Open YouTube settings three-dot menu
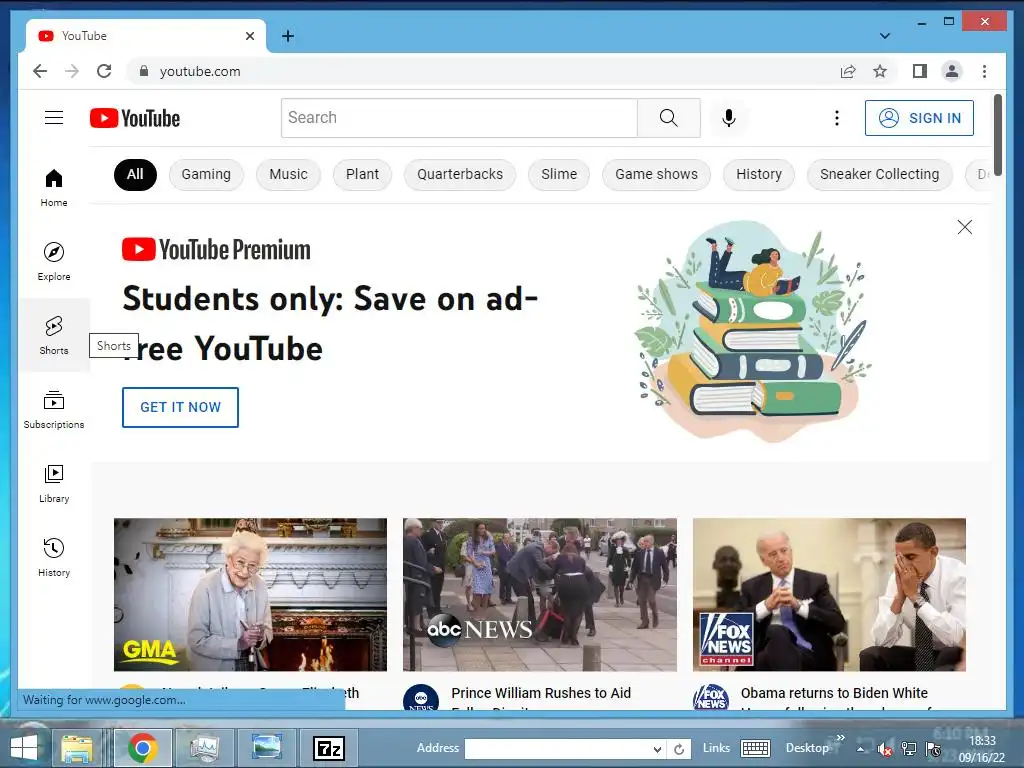 click(x=837, y=118)
